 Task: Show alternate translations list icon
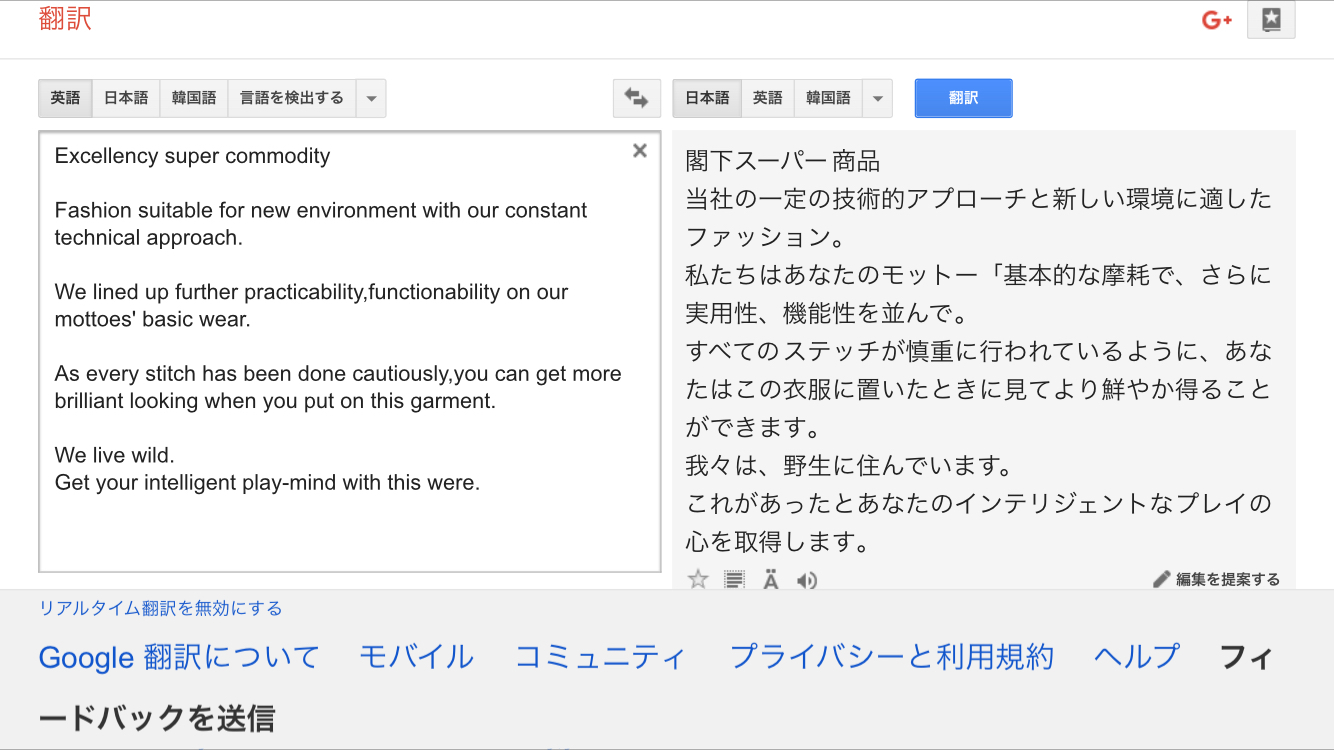pos(735,579)
